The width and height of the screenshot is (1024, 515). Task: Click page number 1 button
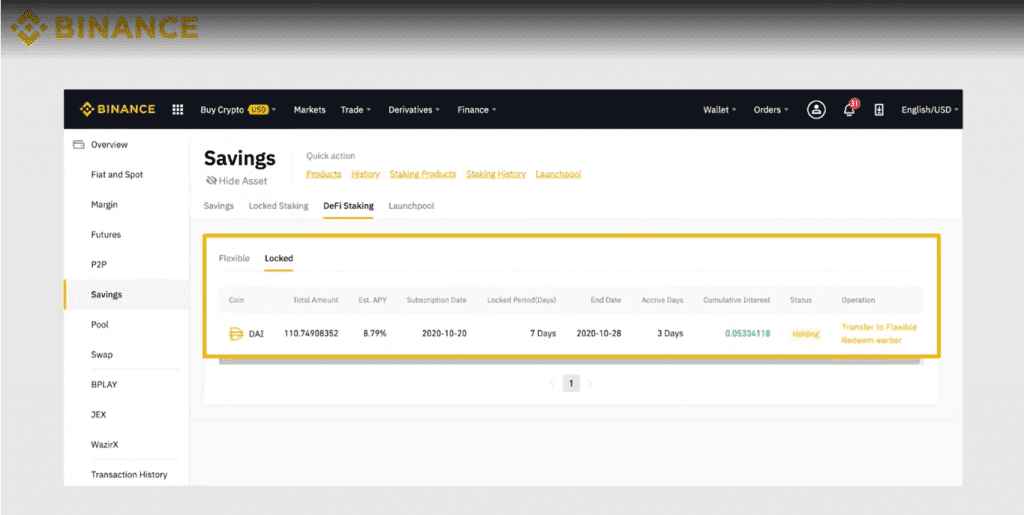tap(571, 384)
